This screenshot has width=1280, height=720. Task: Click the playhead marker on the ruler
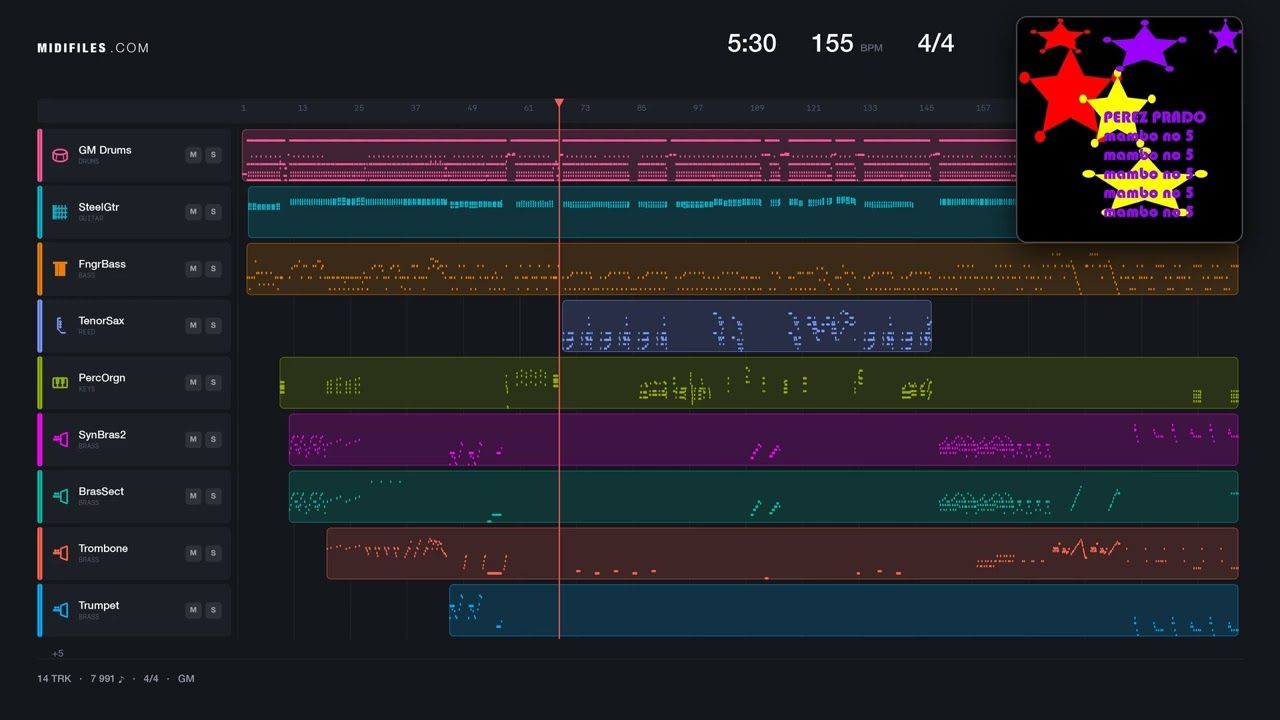coord(559,103)
